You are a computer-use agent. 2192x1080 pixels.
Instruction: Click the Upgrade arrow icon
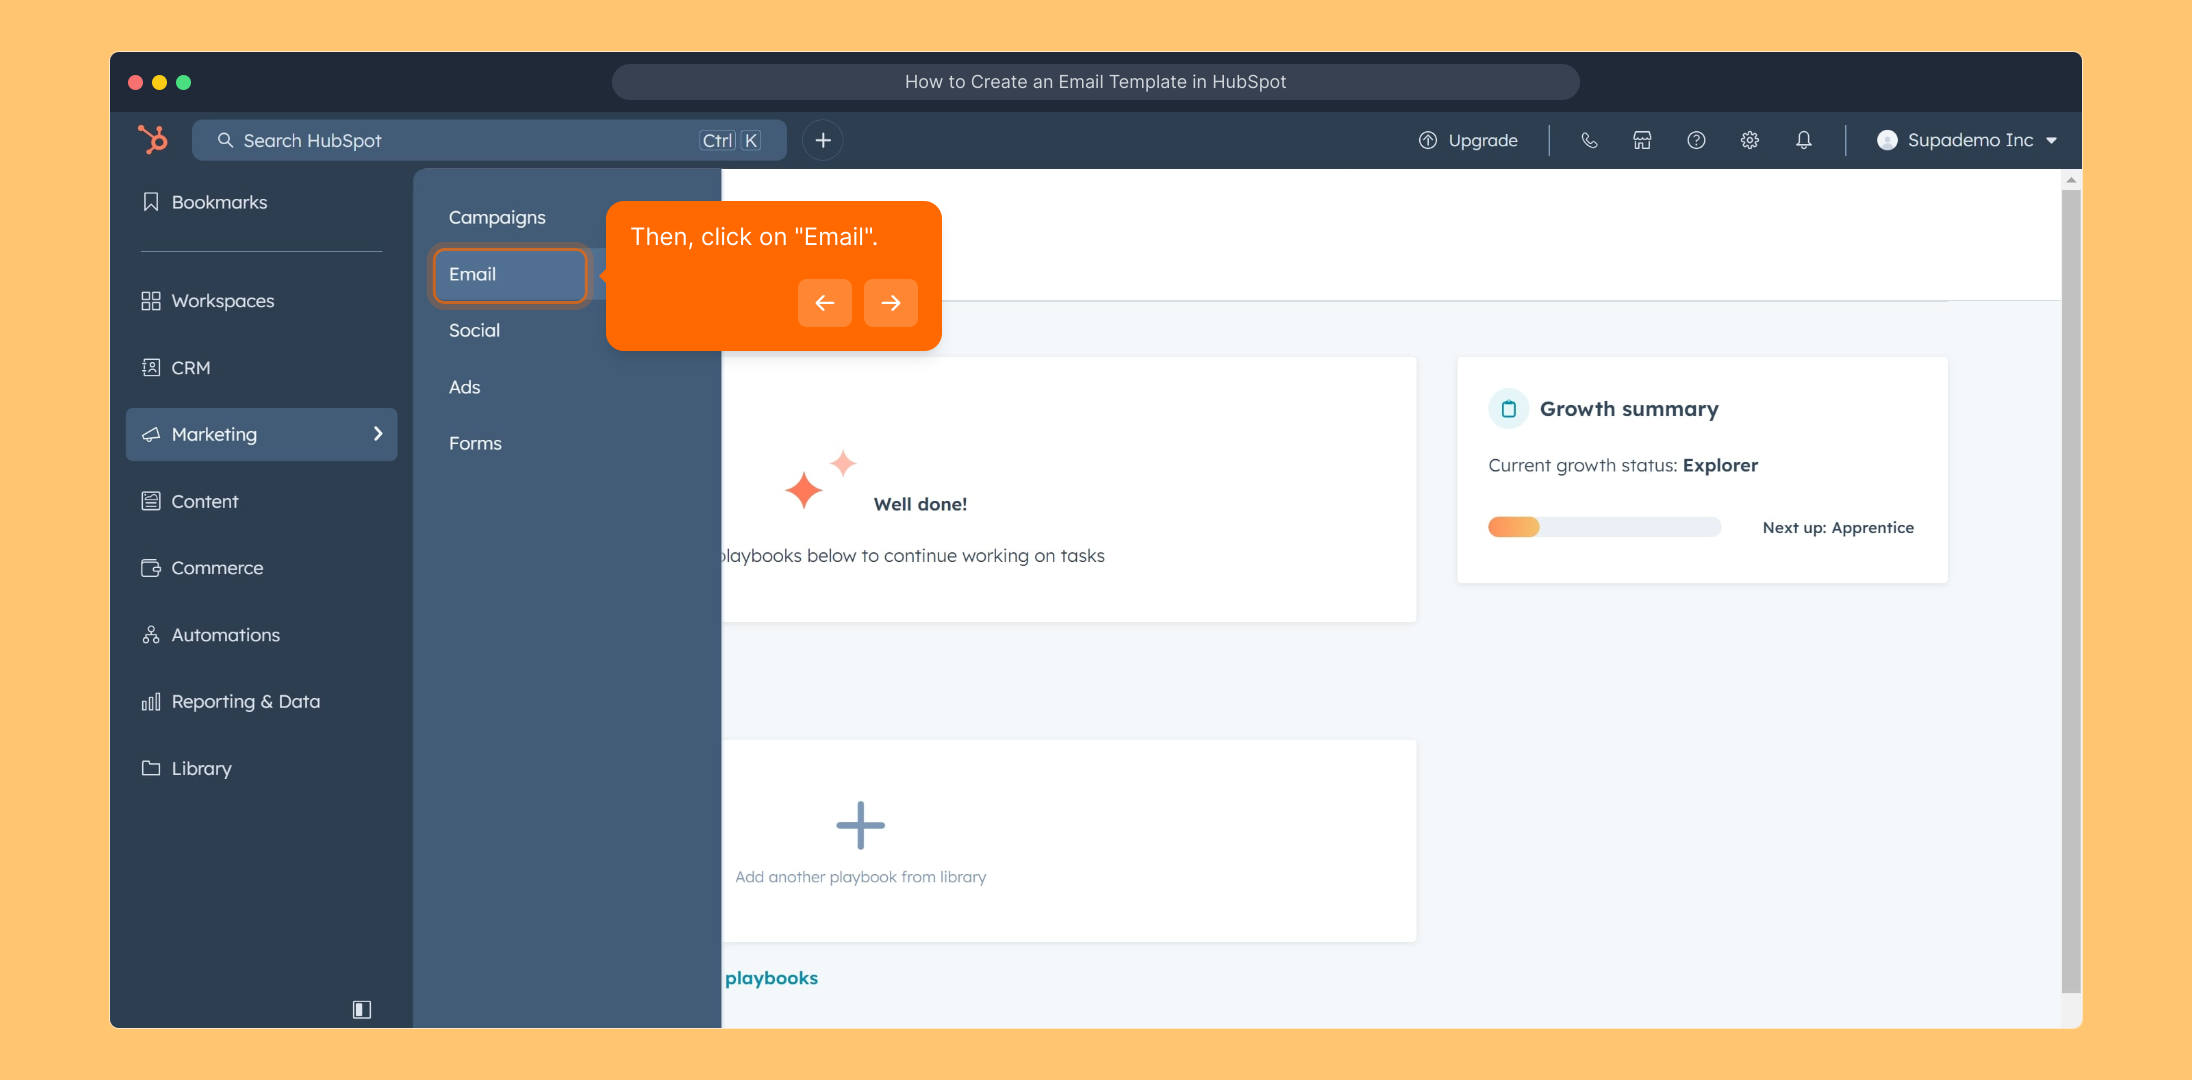pos(1428,140)
